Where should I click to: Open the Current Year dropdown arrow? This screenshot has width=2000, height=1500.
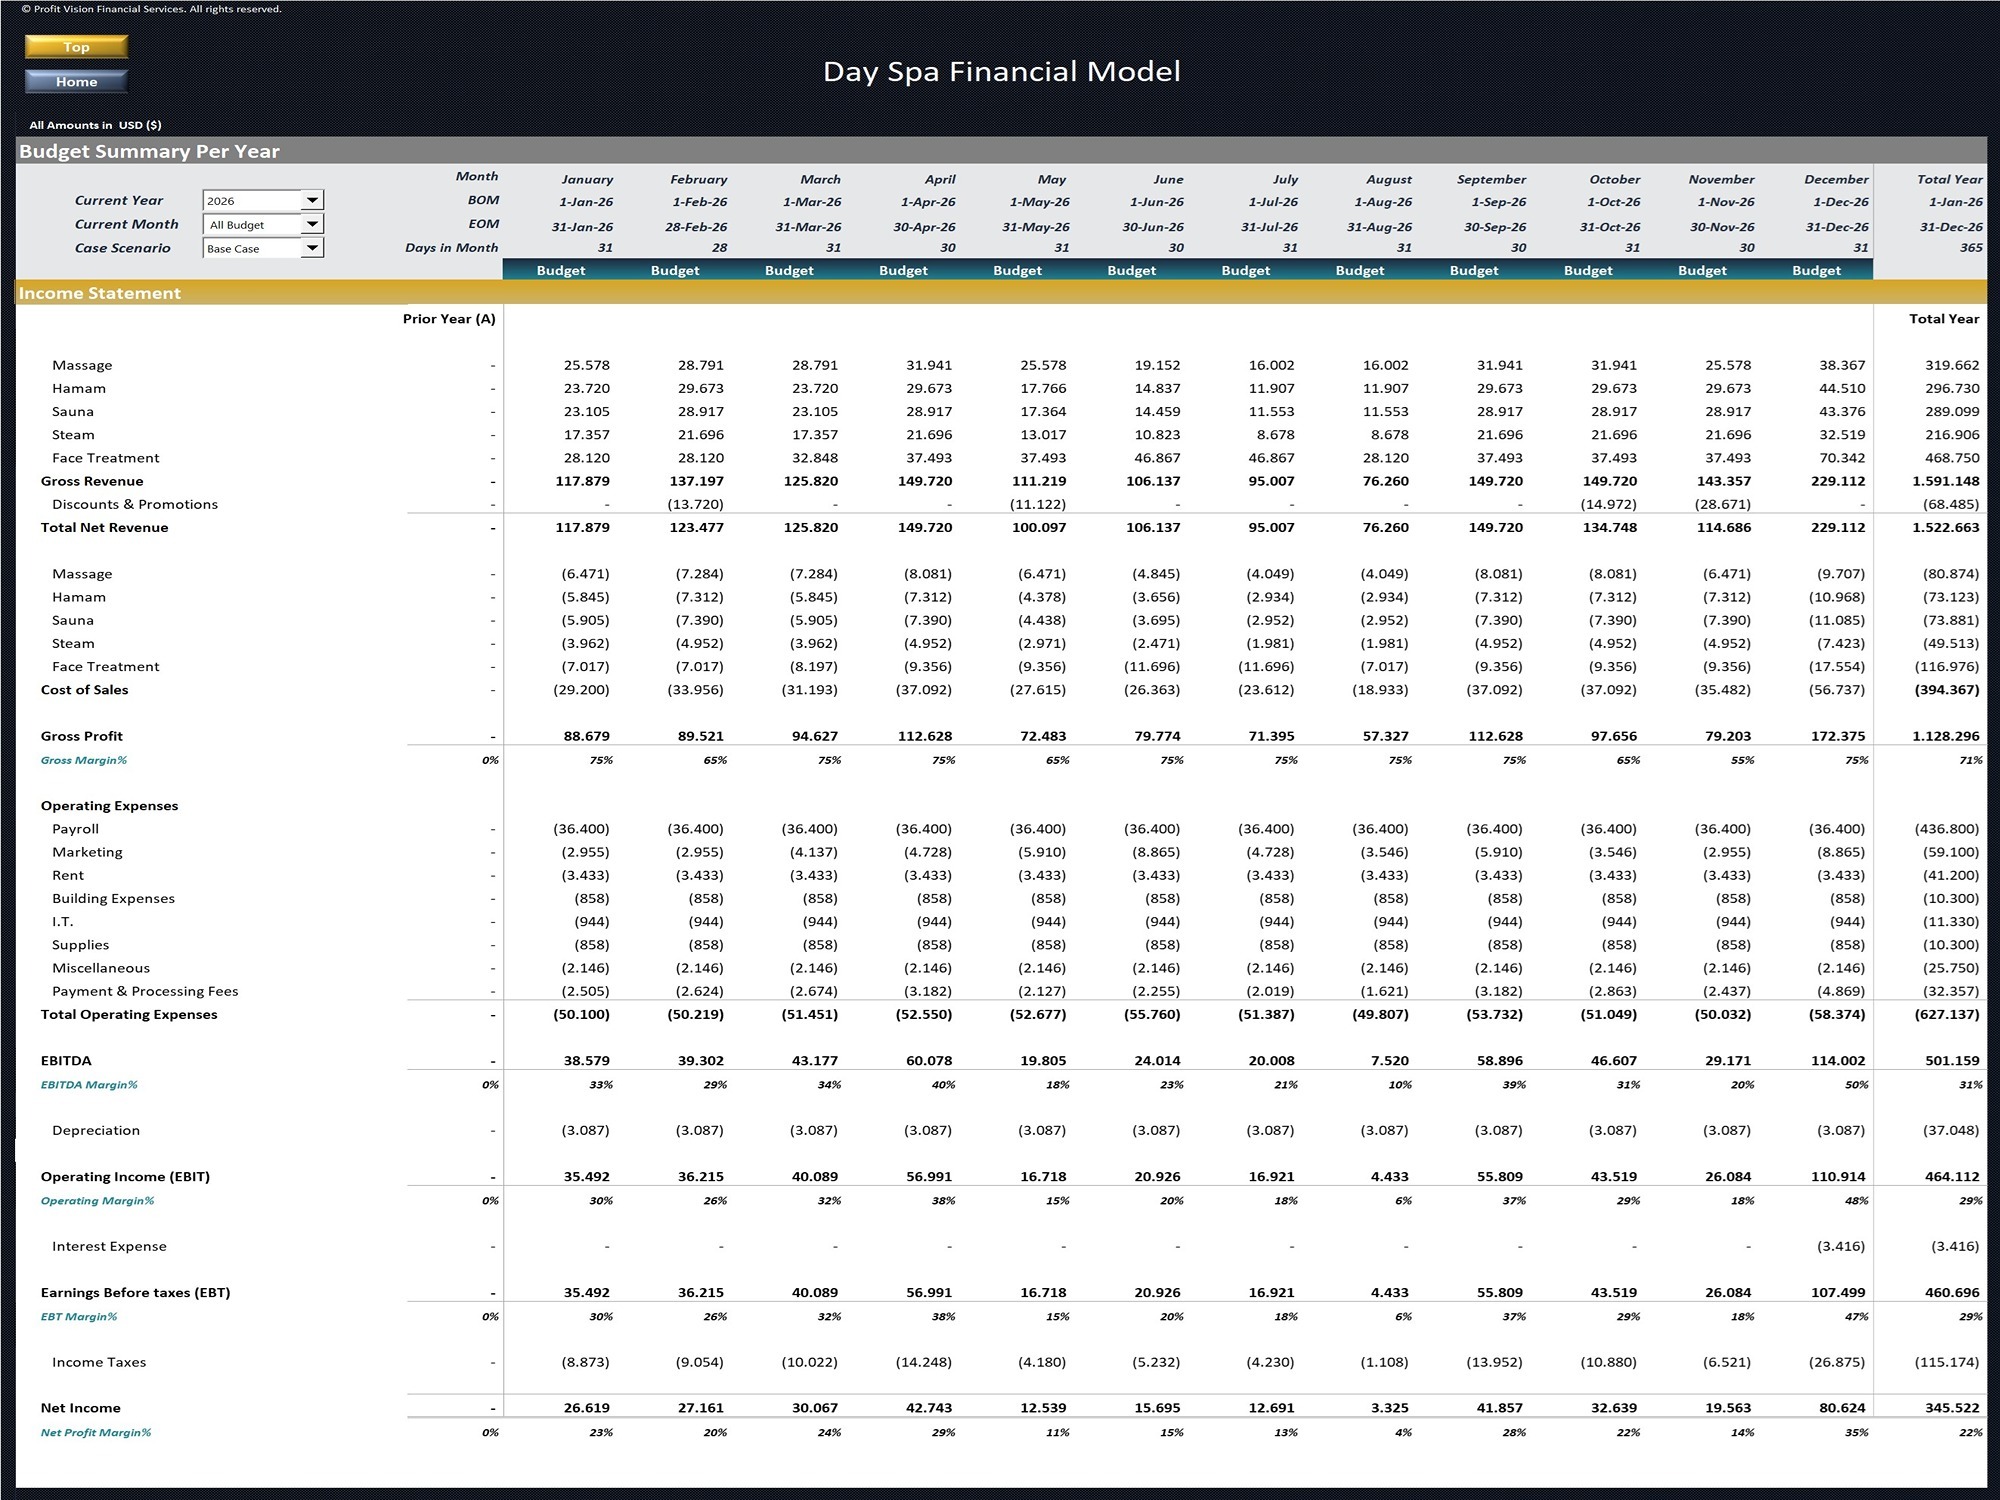pyautogui.click(x=312, y=200)
